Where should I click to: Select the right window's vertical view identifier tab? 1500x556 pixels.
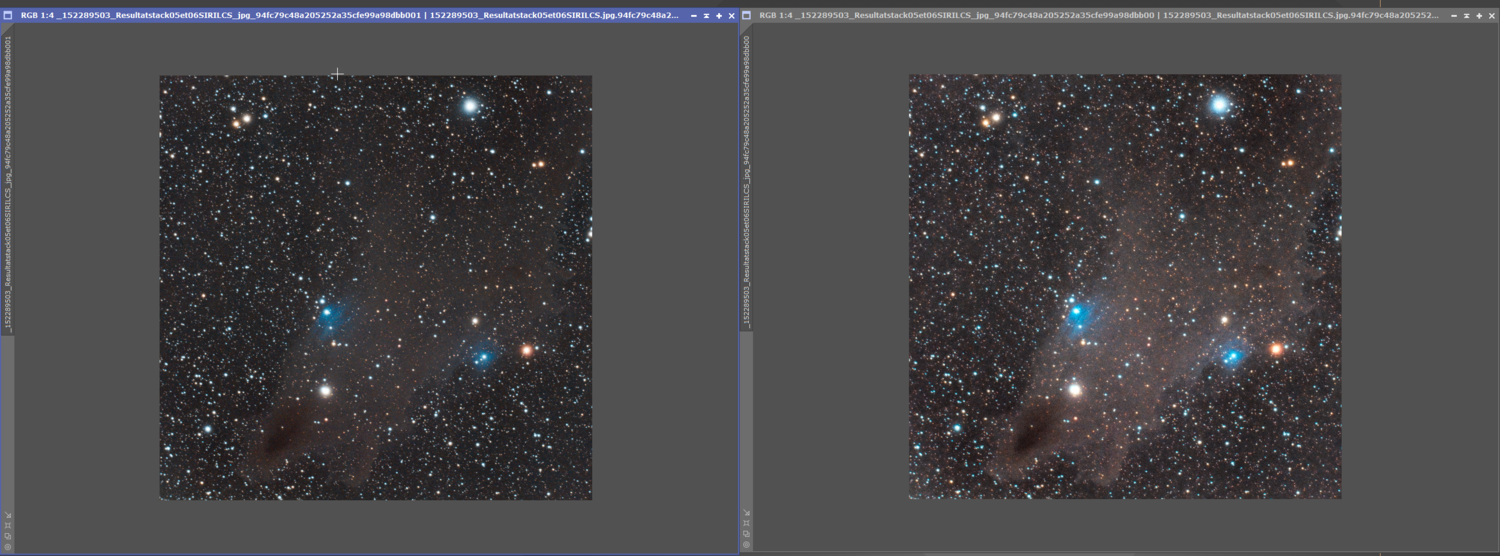(x=746, y=180)
